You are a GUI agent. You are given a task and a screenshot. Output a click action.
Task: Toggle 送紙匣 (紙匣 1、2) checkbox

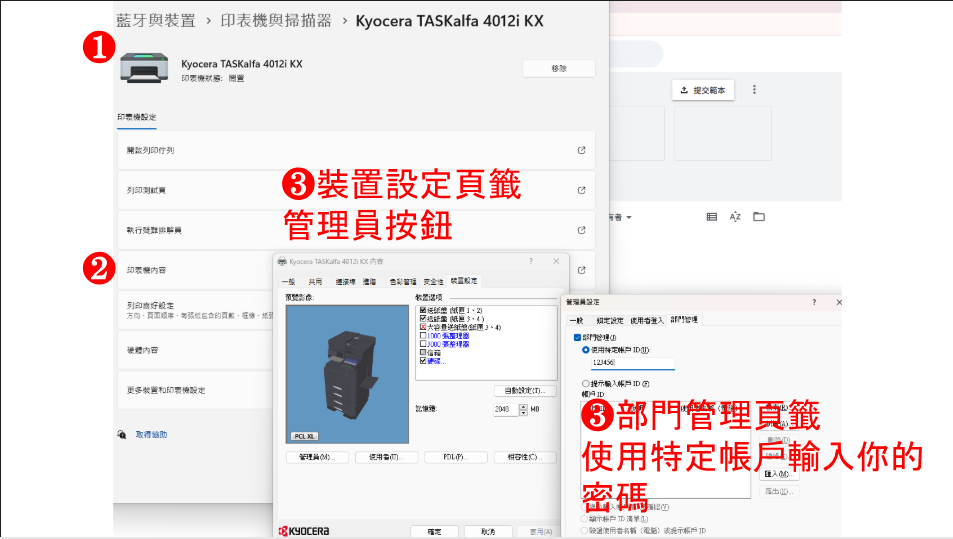click(x=423, y=310)
